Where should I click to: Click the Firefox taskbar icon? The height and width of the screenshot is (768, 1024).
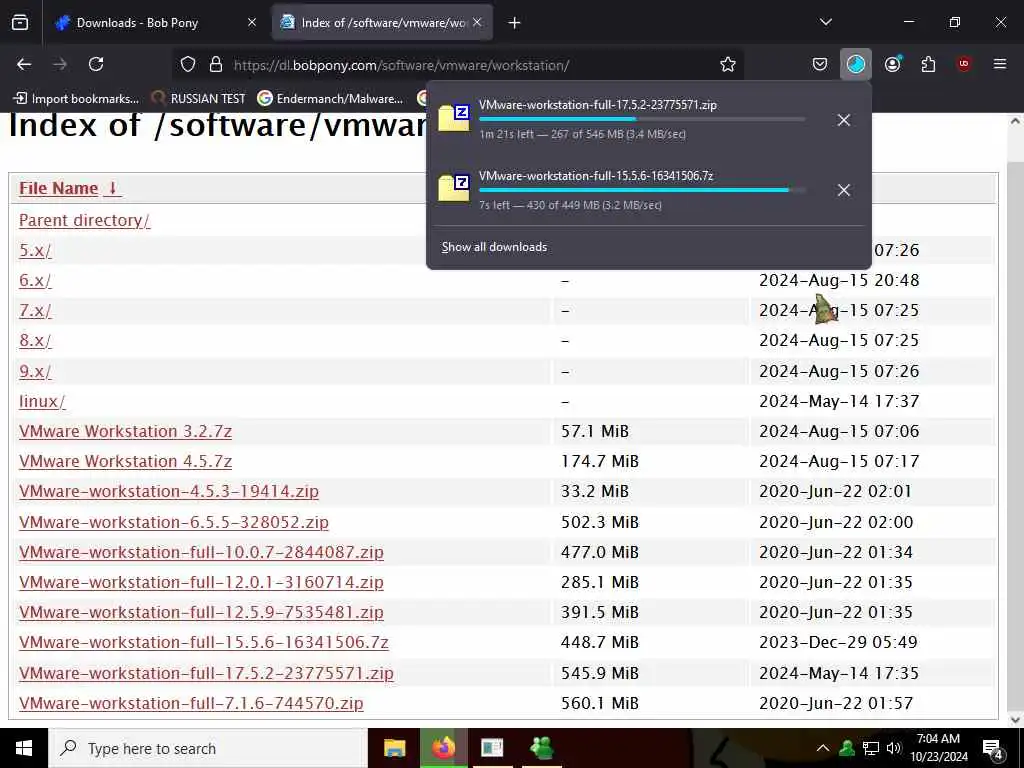[x=443, y=748]
